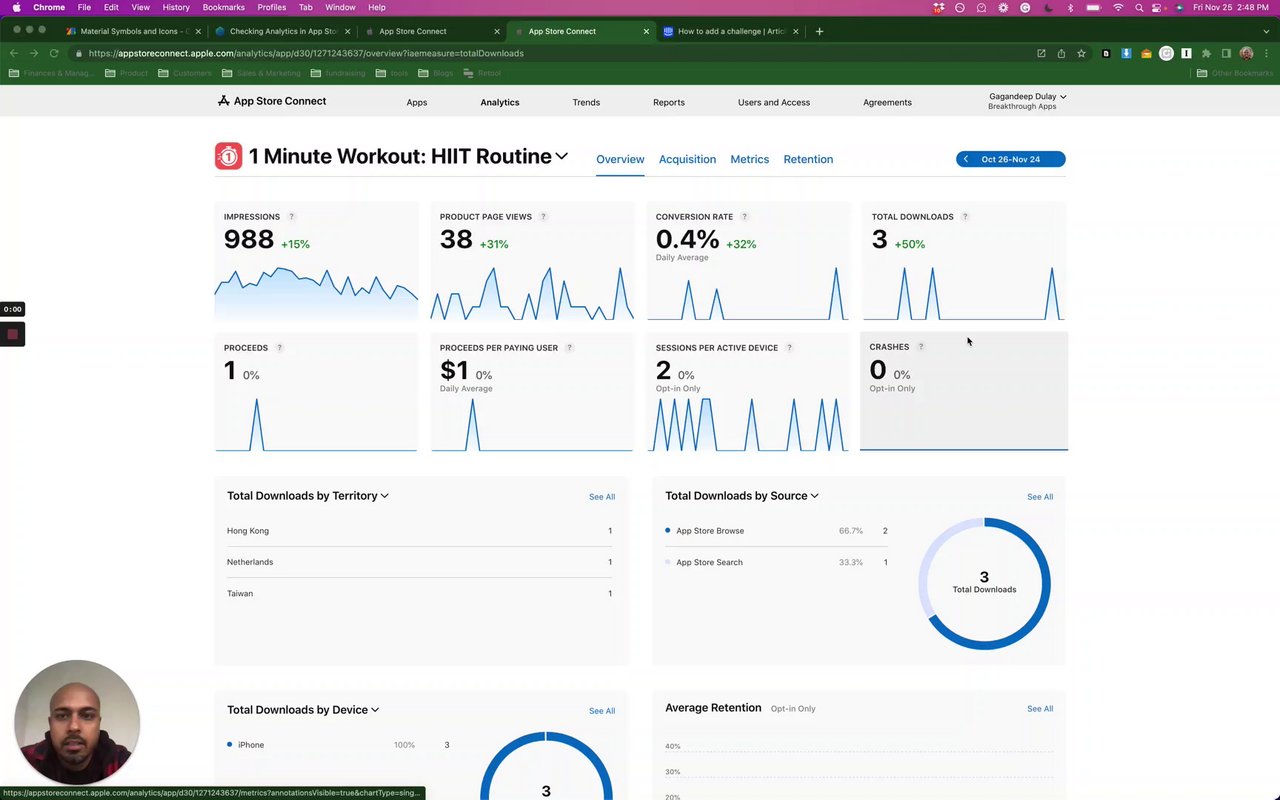Click the App Store Connect logo link

[x=272, y=101]
